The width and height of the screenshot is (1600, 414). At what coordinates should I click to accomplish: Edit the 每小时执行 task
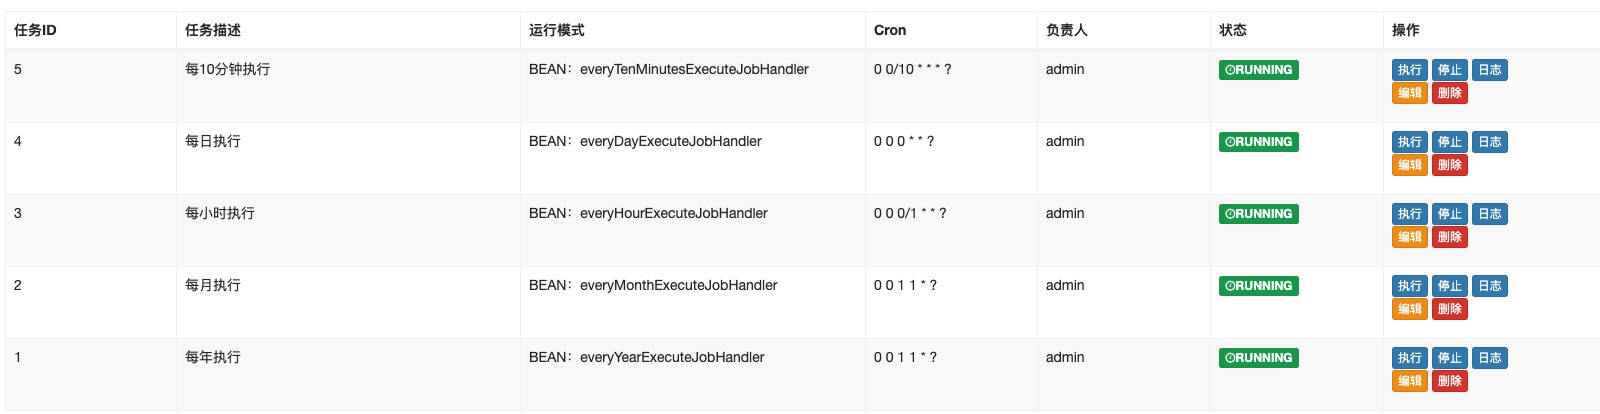pyautogui.click(x=1410, y=237)
